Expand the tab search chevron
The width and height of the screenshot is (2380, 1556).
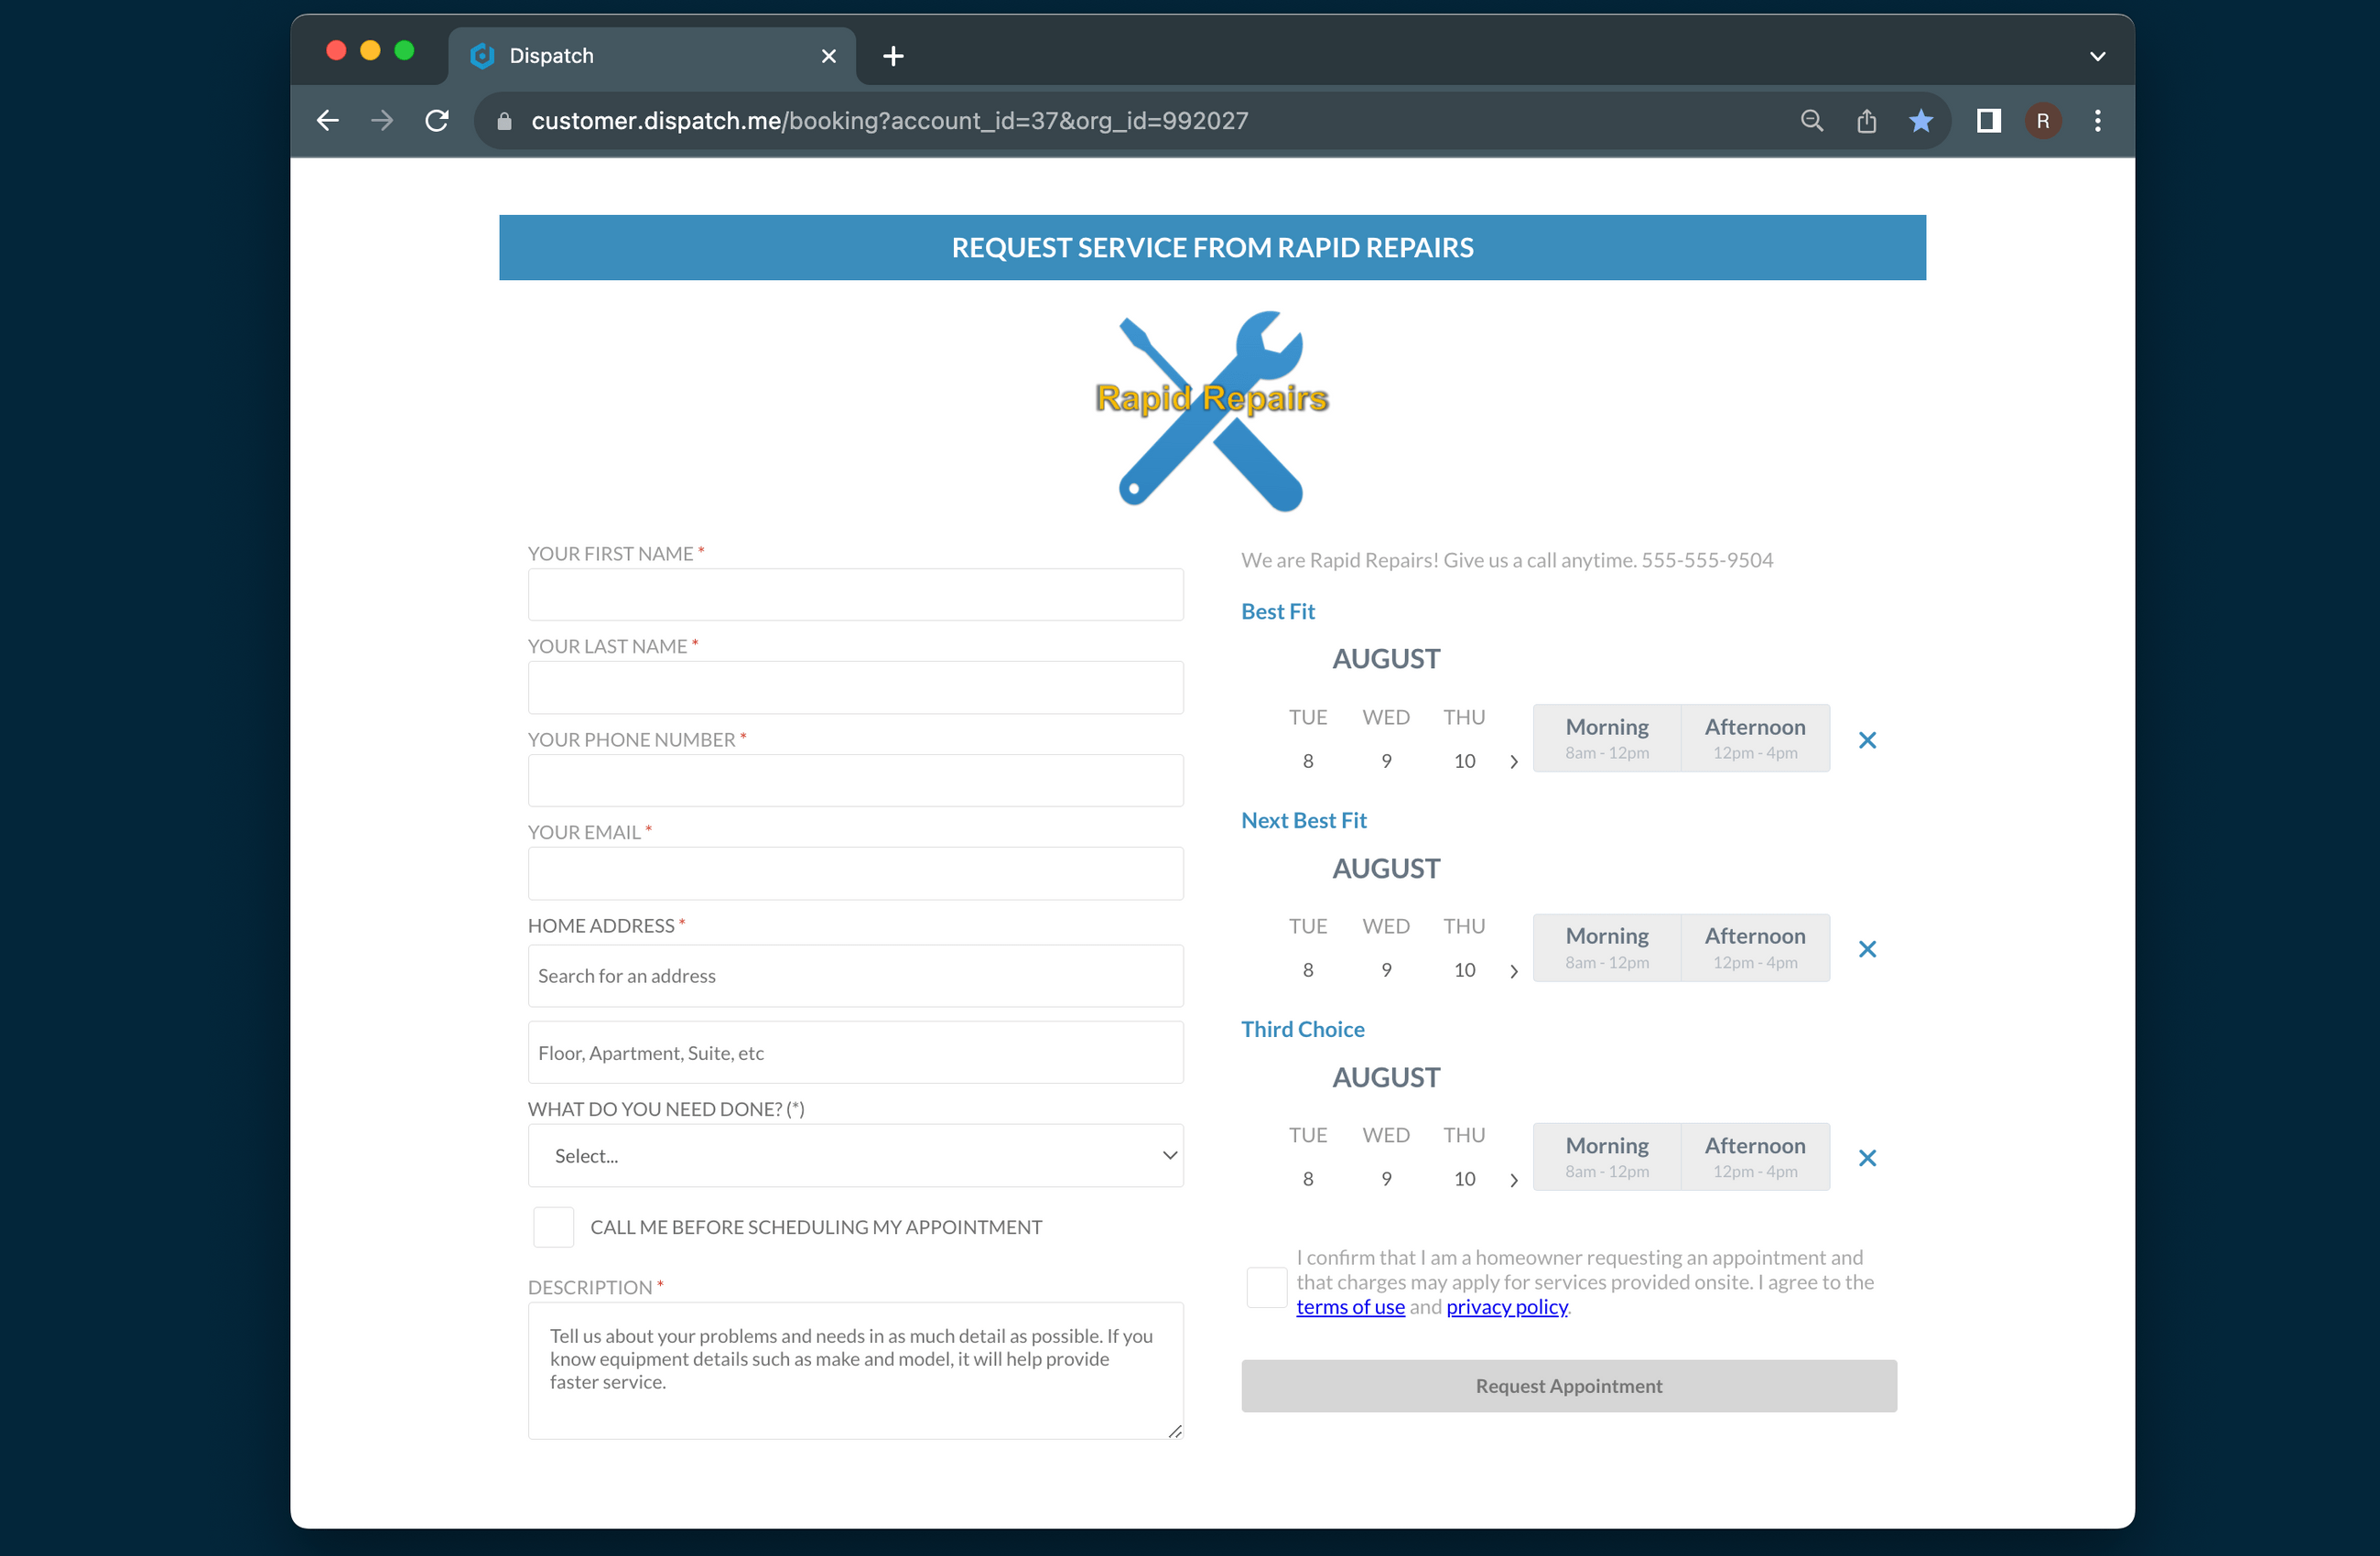tap(2097, 56)
